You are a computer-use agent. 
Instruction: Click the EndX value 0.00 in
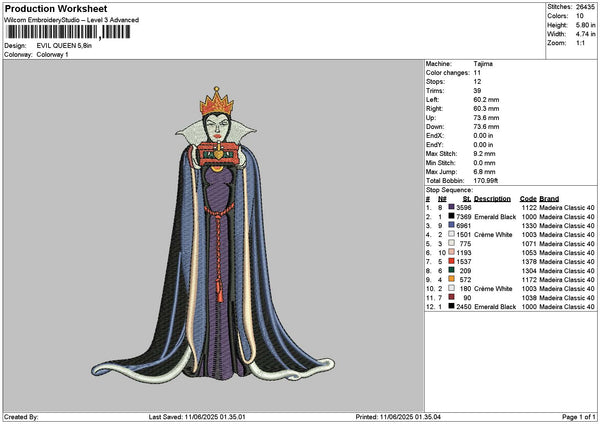483,135
